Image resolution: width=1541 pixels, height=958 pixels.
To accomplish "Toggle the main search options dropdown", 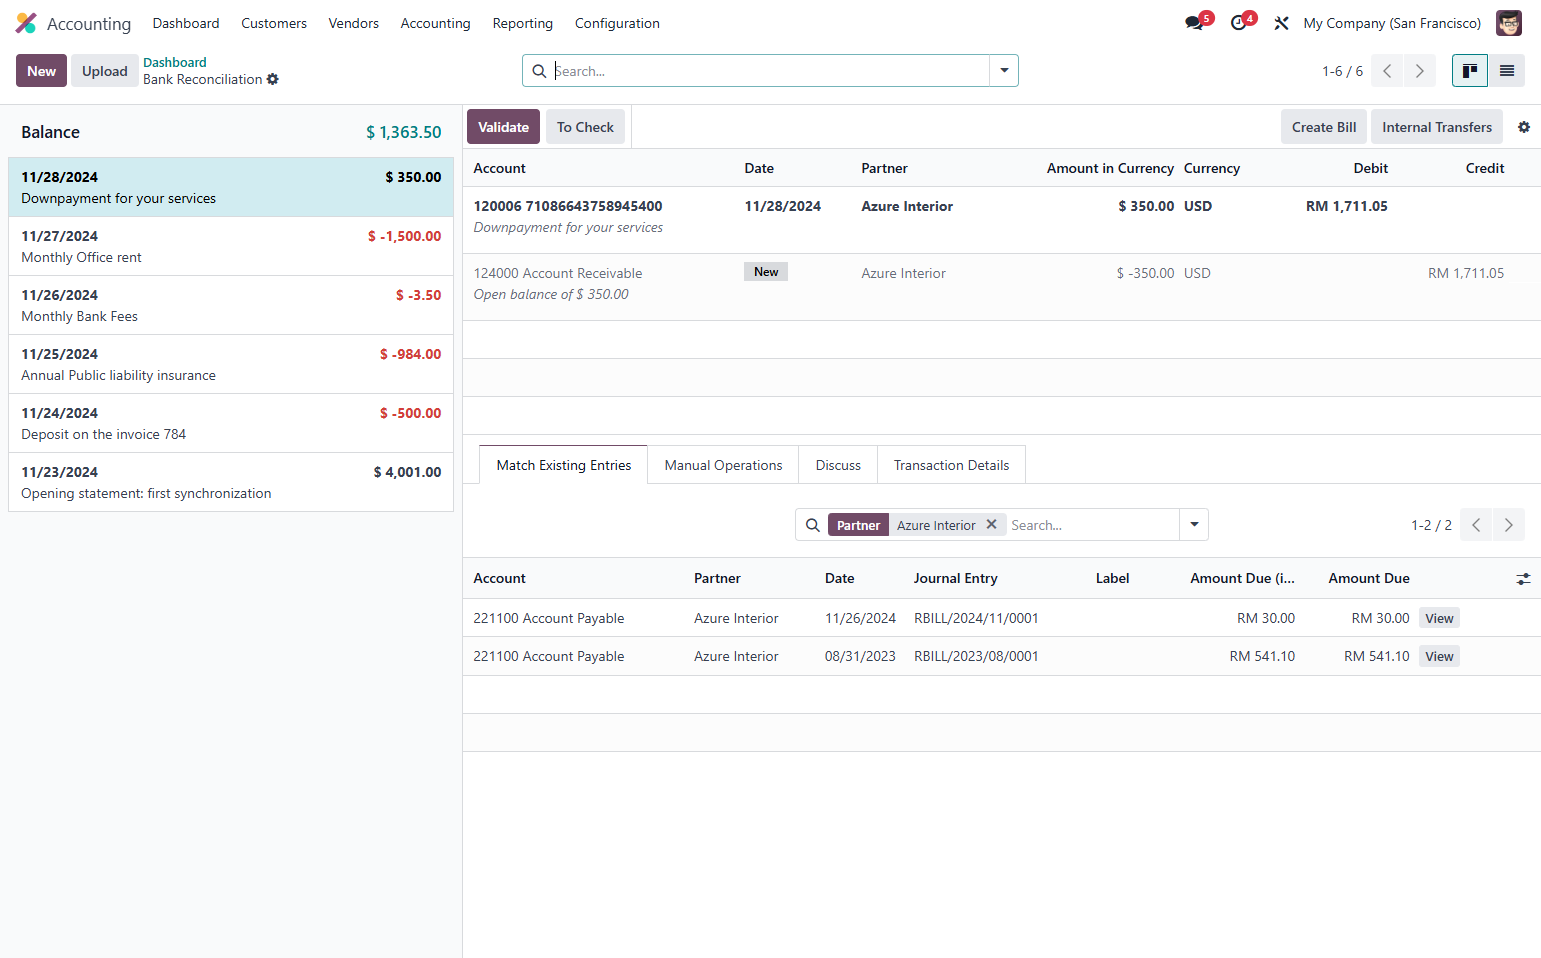I will click(x=1004, y=71).
